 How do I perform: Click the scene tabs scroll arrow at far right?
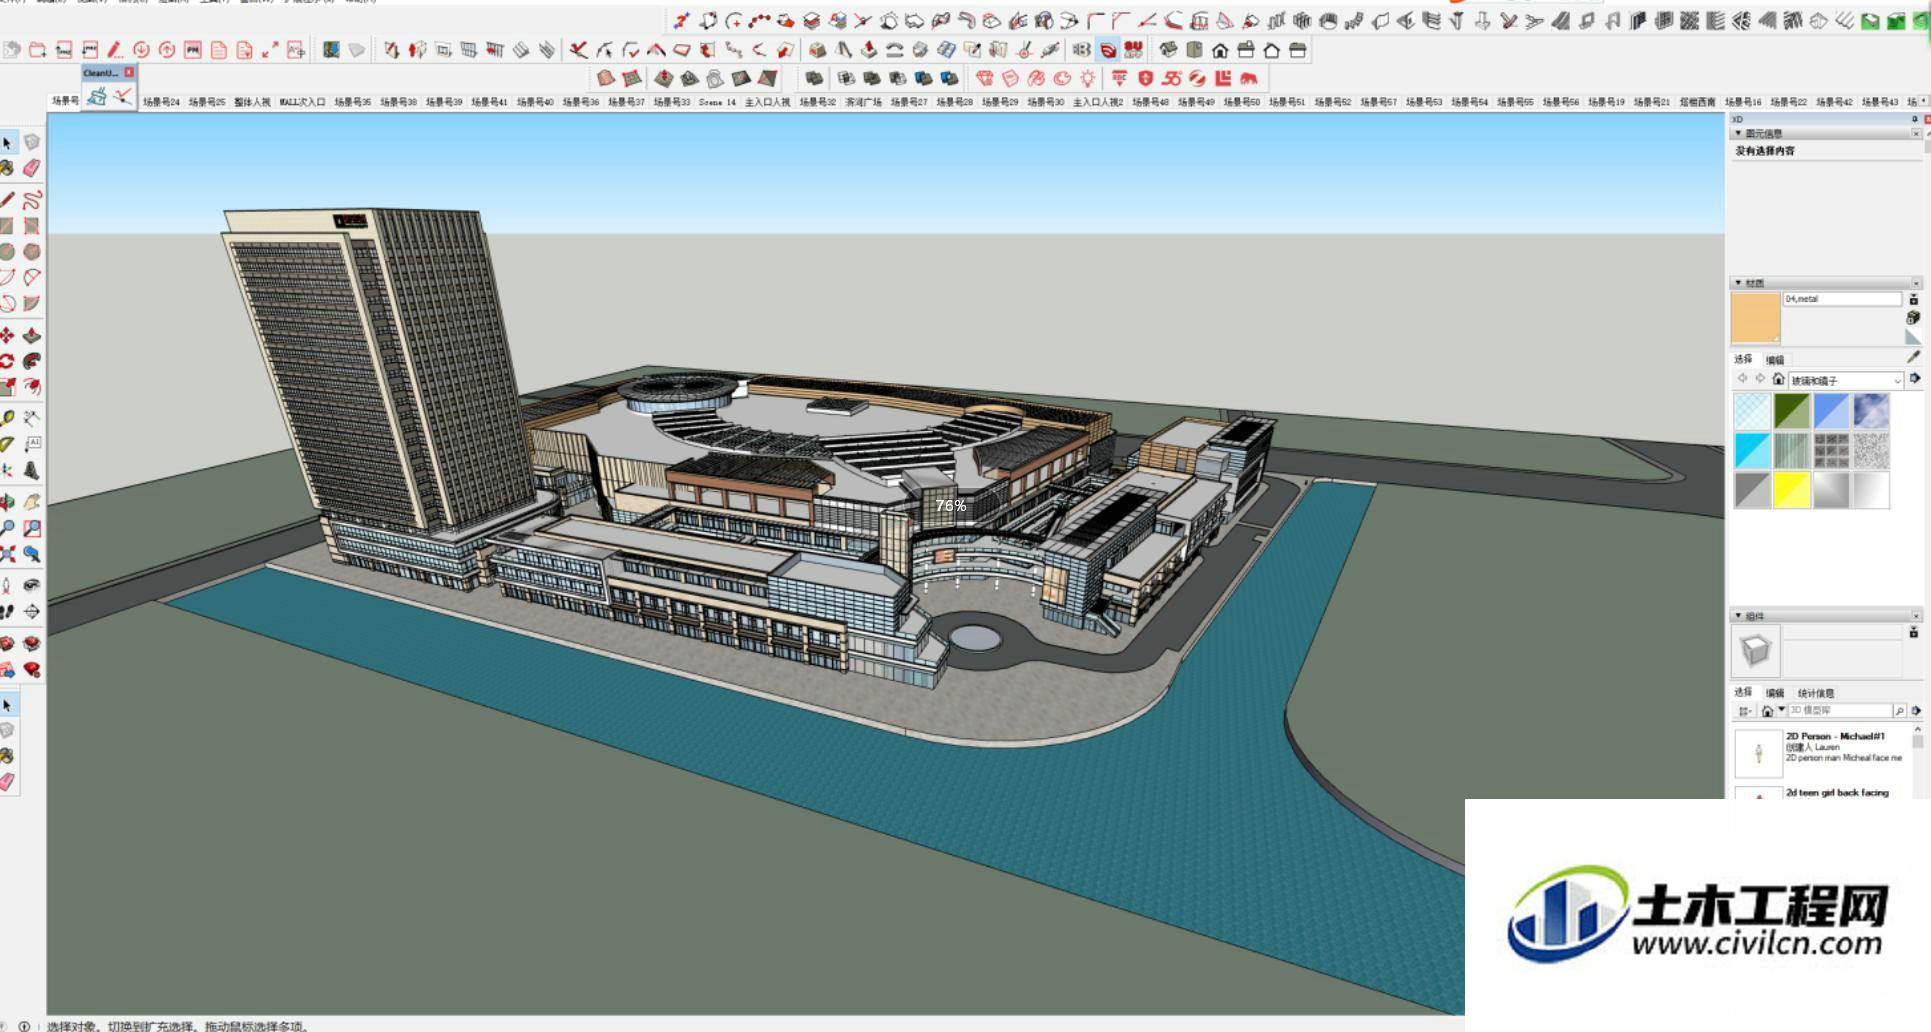1923,101
